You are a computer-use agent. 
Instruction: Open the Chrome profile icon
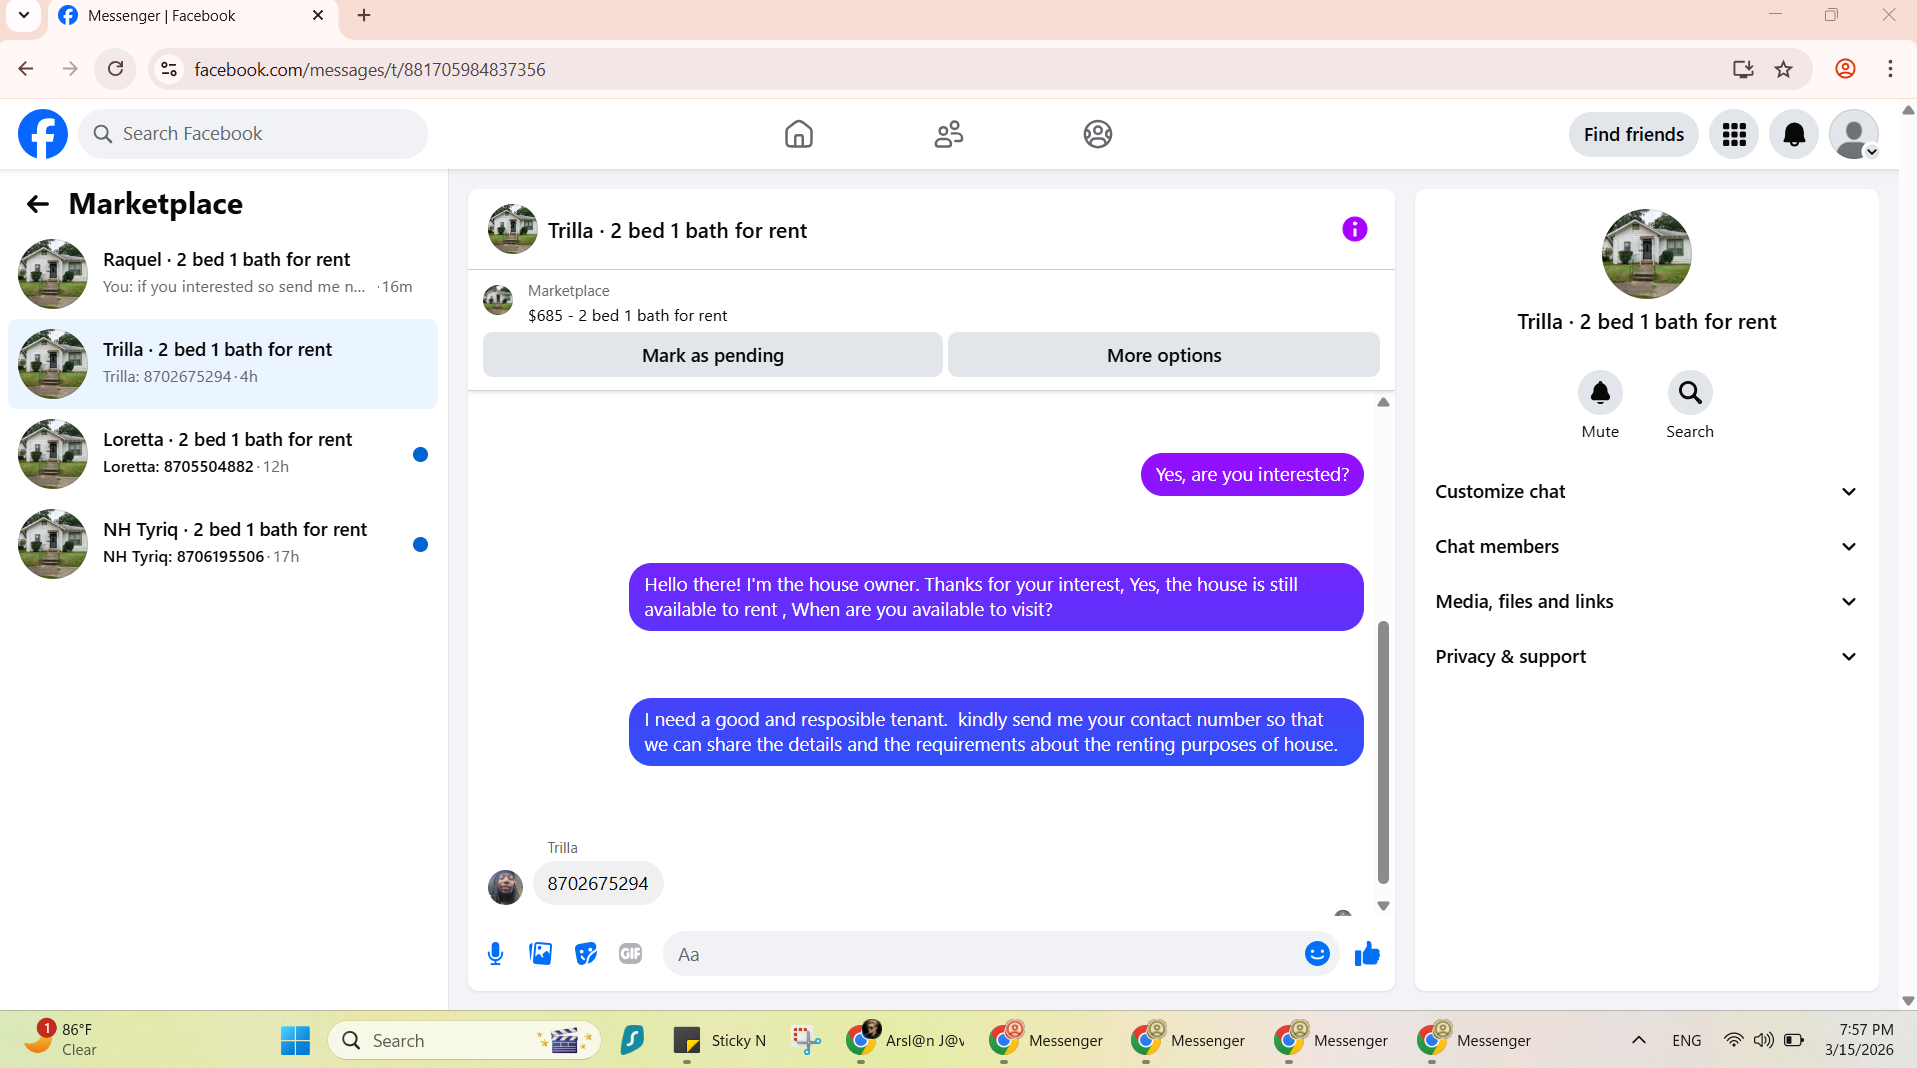(1845, 69)
